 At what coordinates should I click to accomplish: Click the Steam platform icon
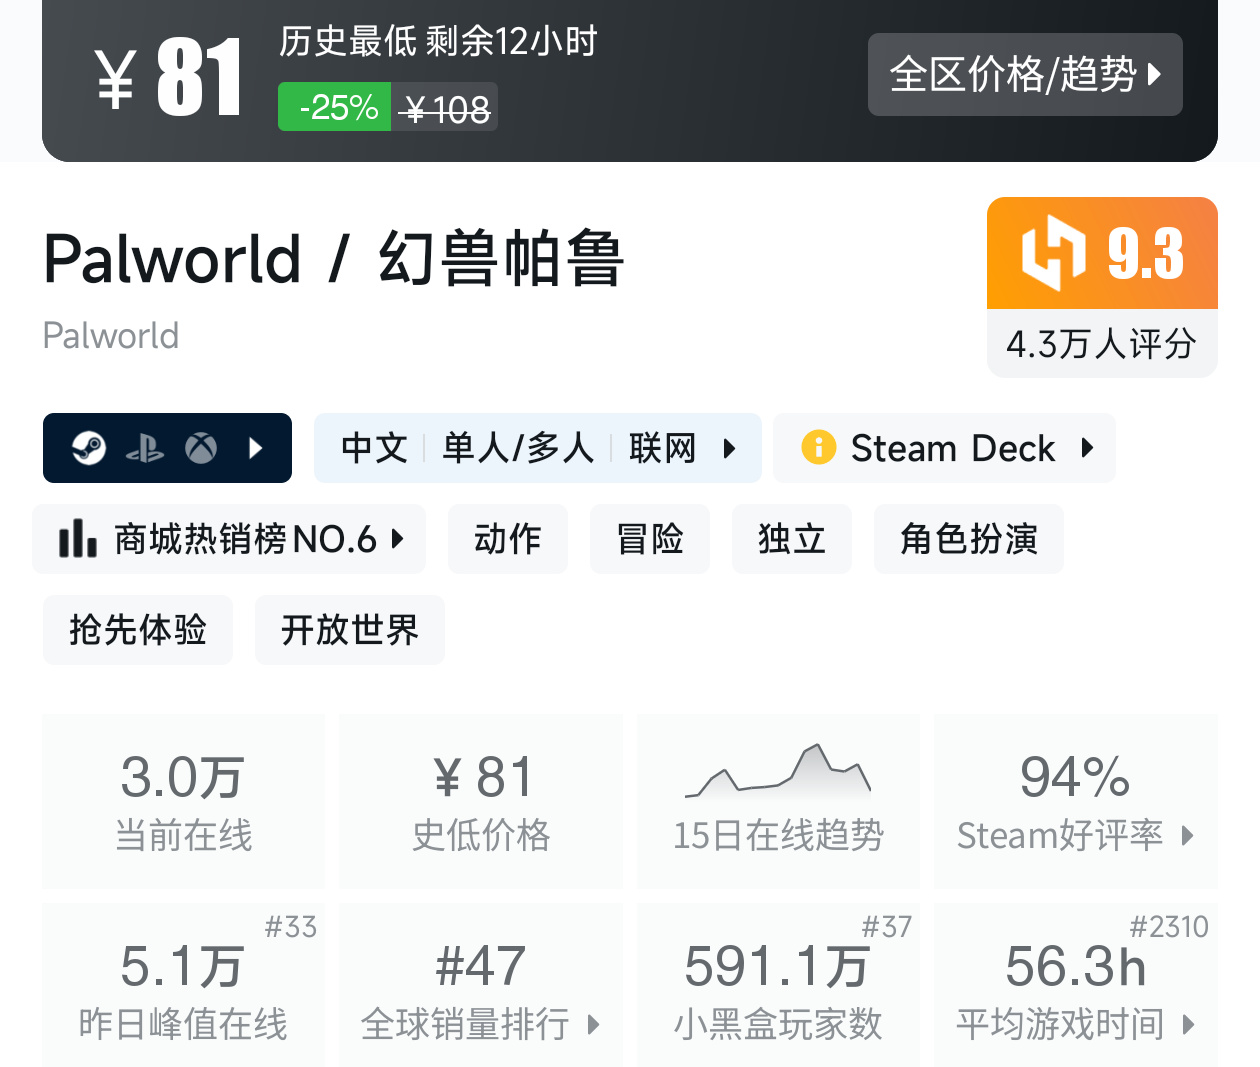click(x=89, y=448)
